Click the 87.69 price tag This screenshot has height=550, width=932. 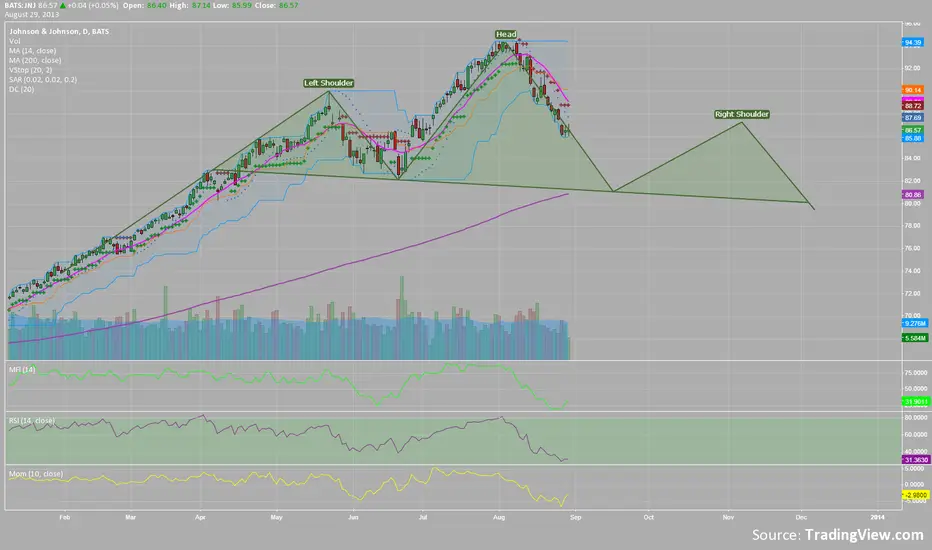[x=912, y=118]
